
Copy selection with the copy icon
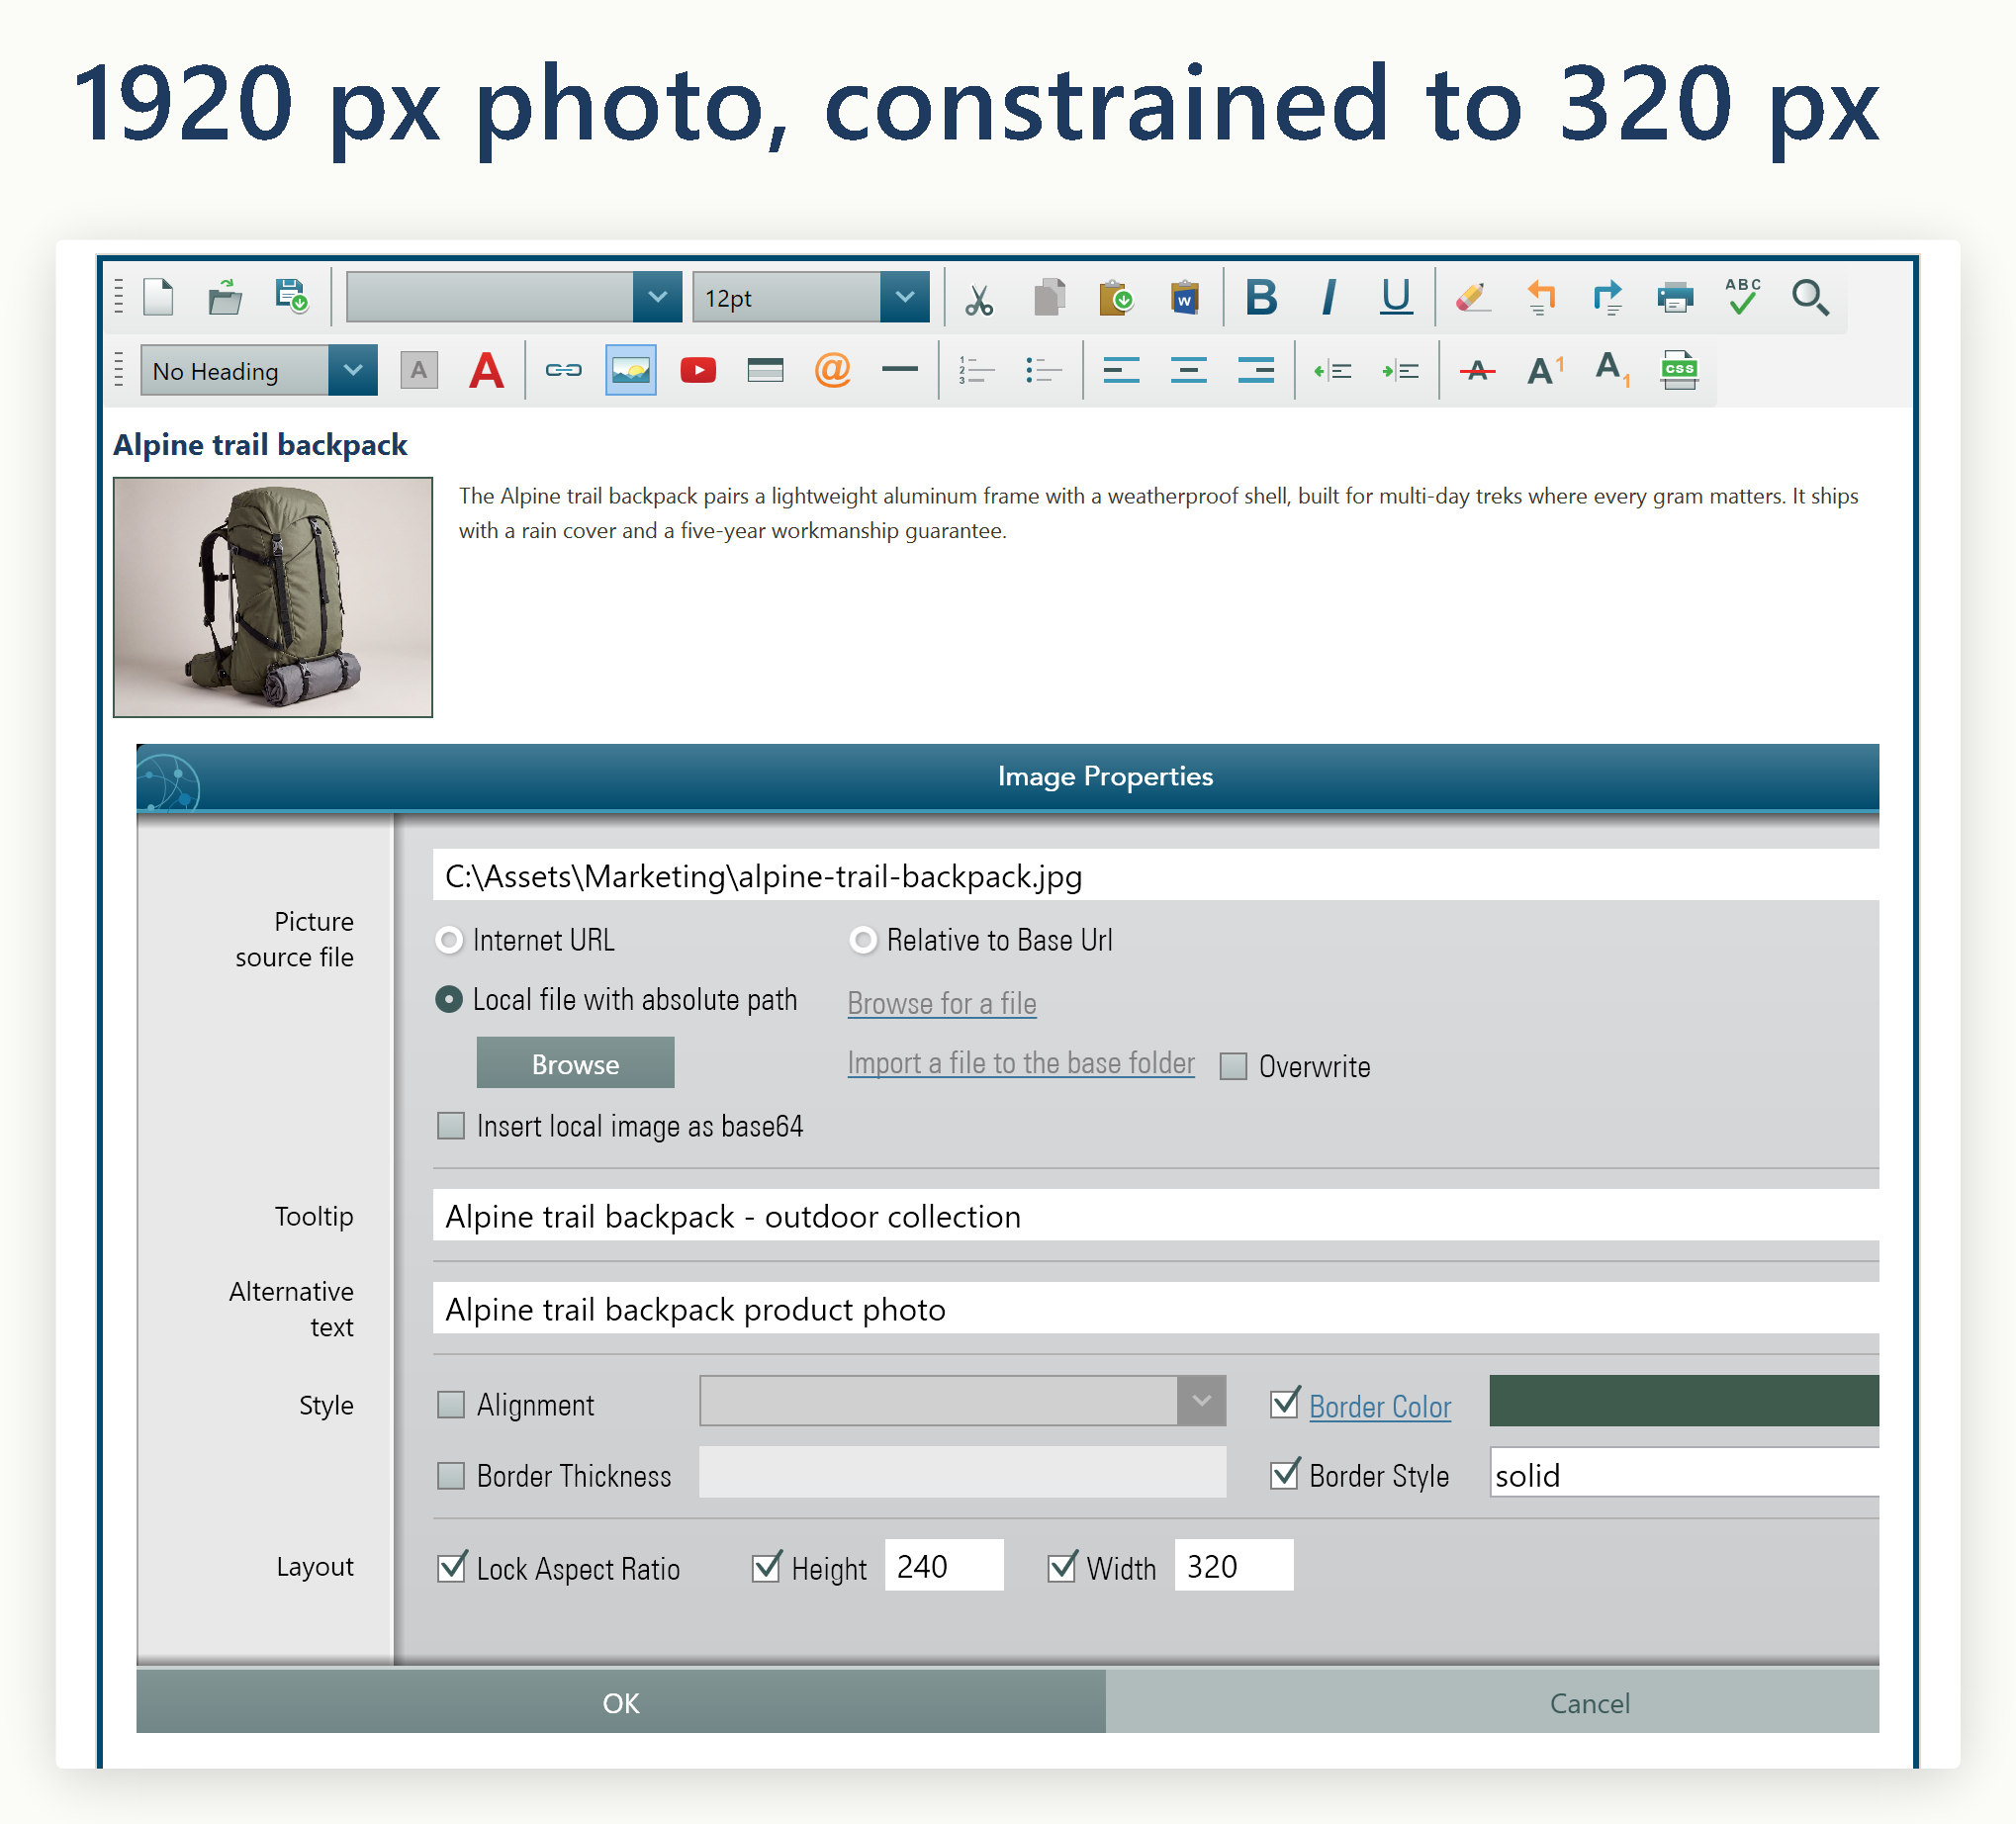pos(1048,297)
